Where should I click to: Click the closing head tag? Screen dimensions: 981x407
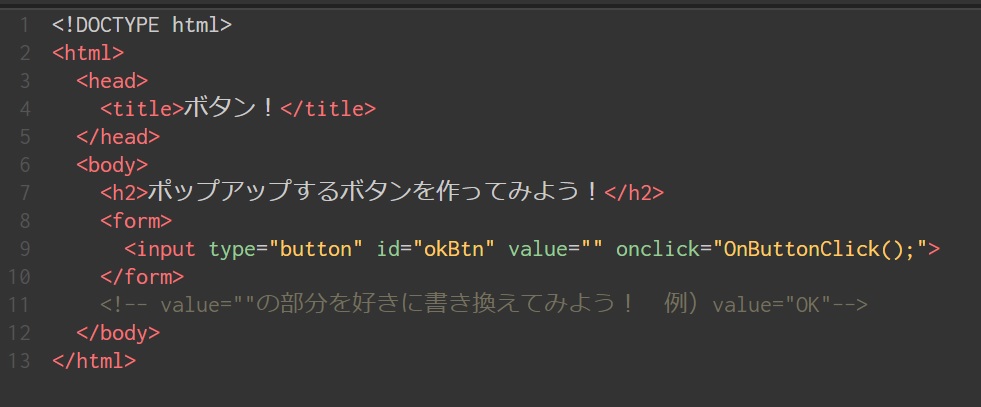[x=118, y=136]
